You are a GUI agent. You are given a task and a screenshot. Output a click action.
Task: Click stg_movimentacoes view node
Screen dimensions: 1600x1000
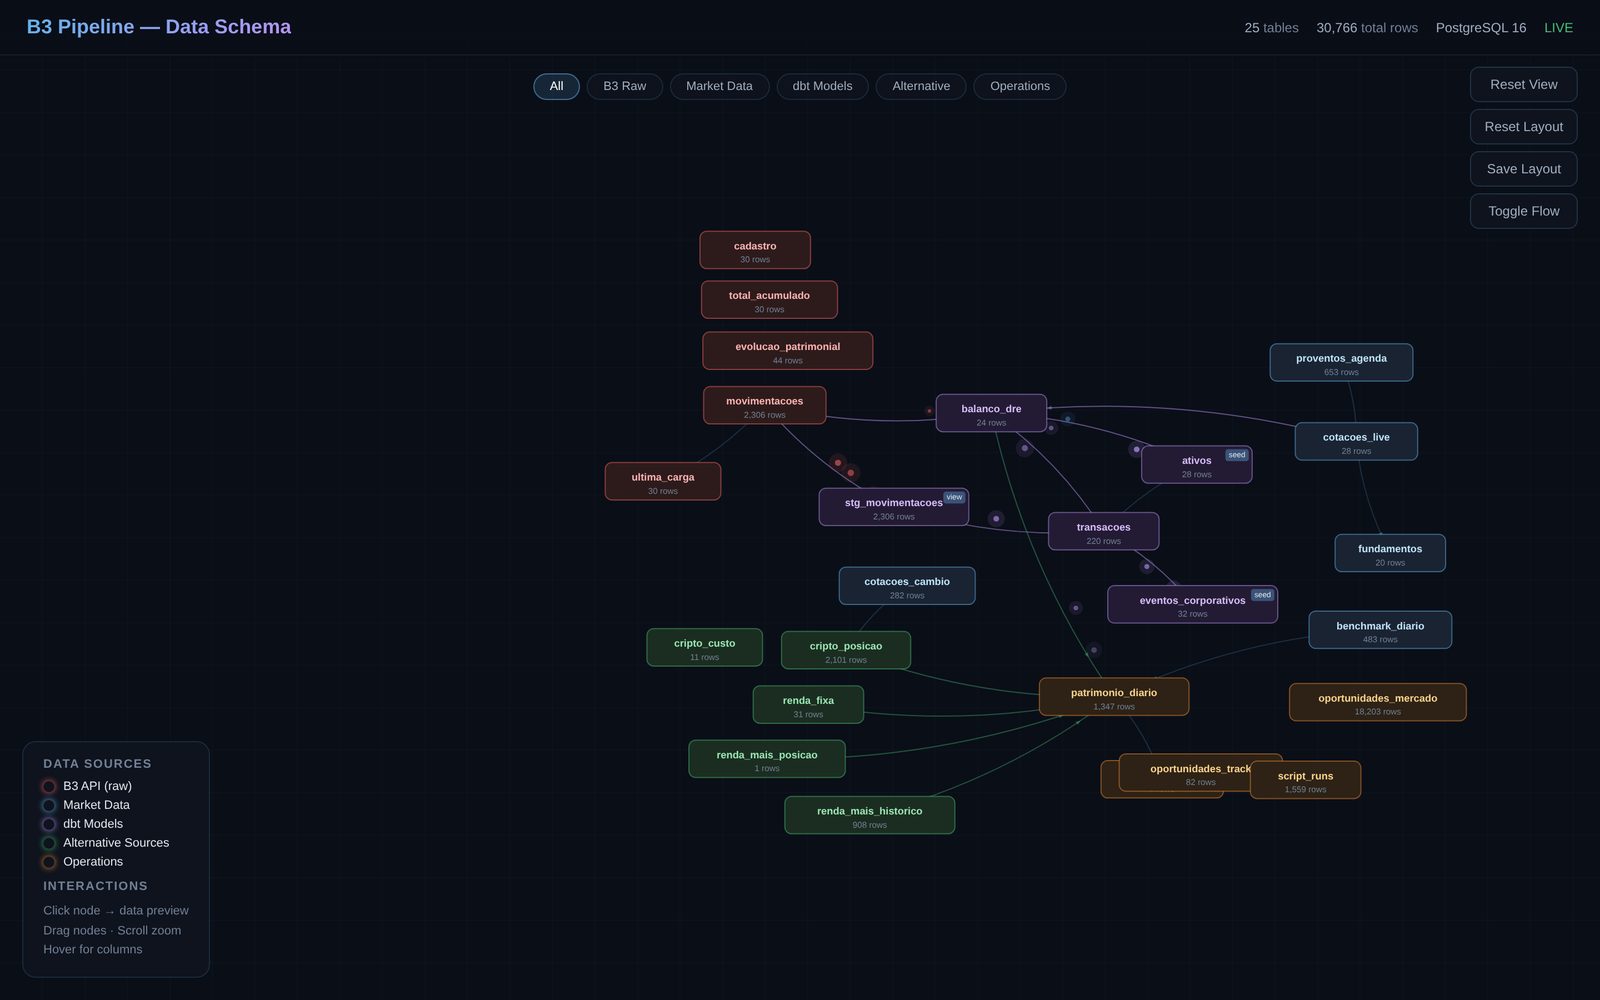click(893, 507)
